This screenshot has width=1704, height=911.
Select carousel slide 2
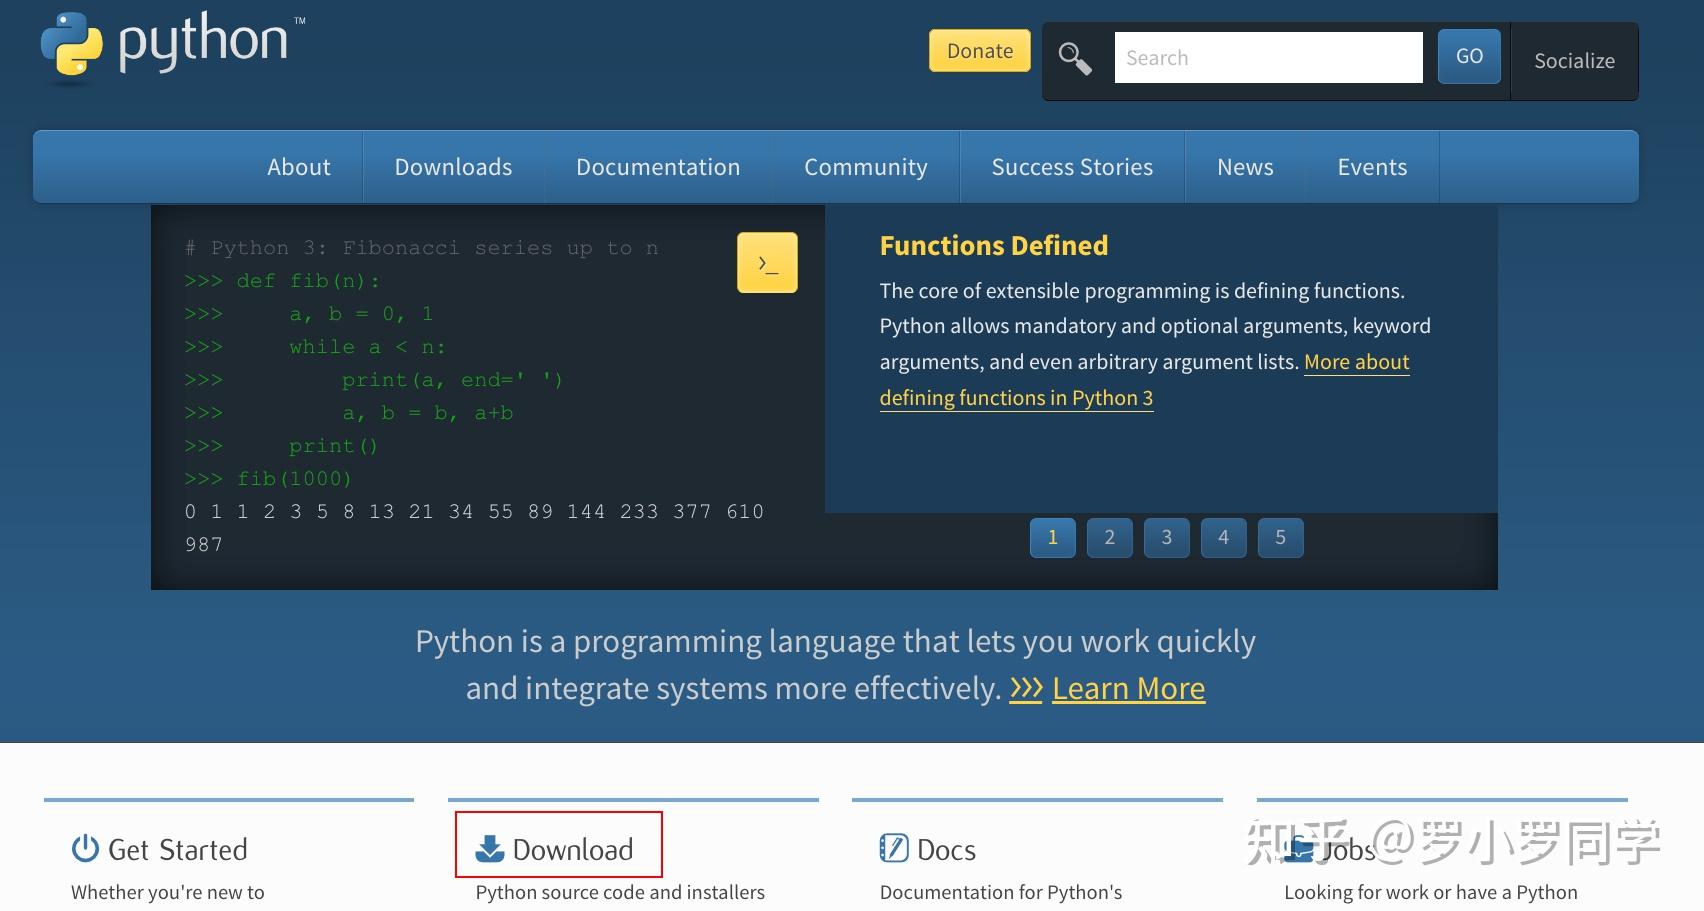(1109, 538)
